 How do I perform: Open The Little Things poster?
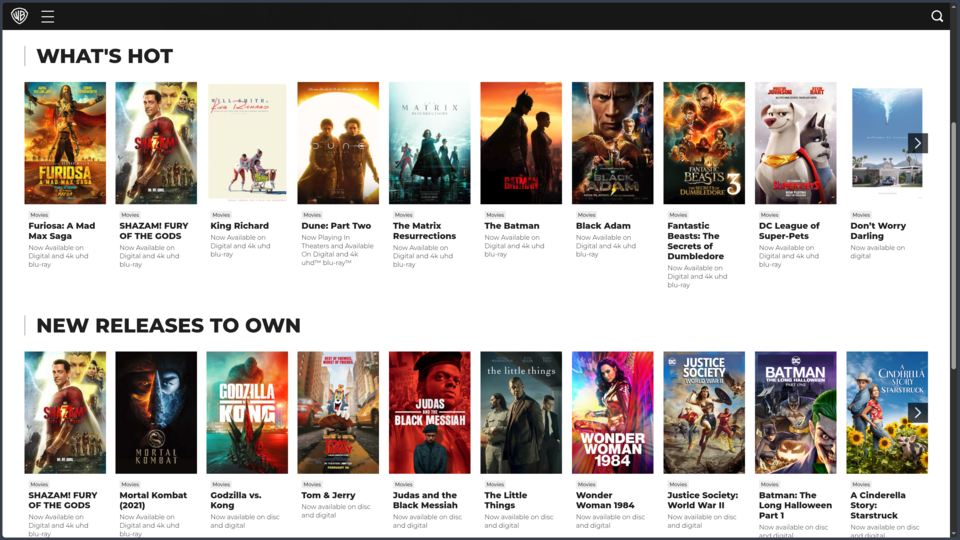(x=521, y=413)
